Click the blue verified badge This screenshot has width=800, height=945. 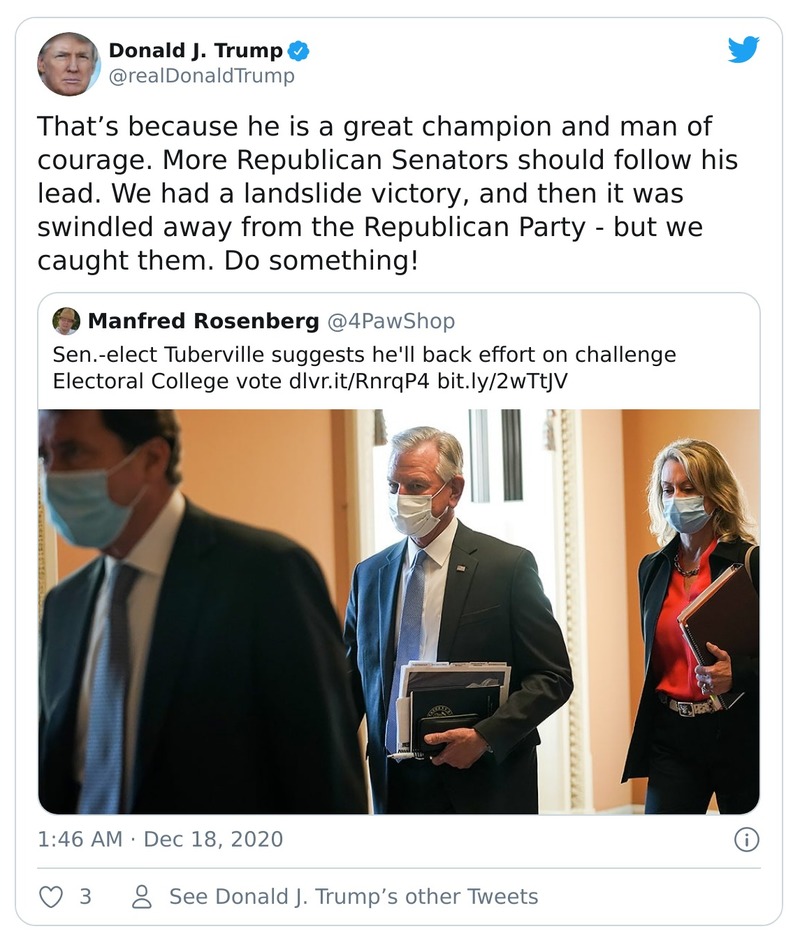click(298, 50)
